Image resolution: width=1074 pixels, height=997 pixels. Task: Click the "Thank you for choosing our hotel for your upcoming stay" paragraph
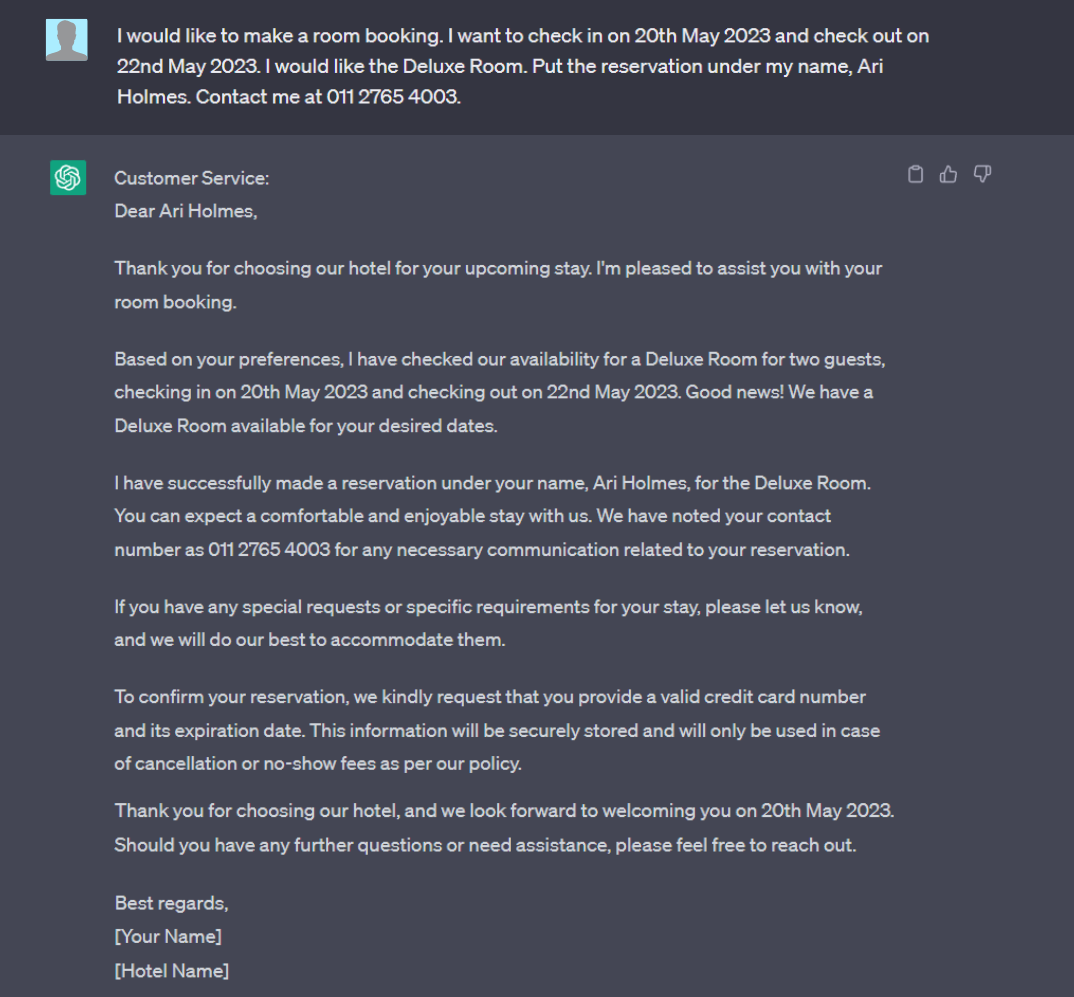[x=498, y=285]
